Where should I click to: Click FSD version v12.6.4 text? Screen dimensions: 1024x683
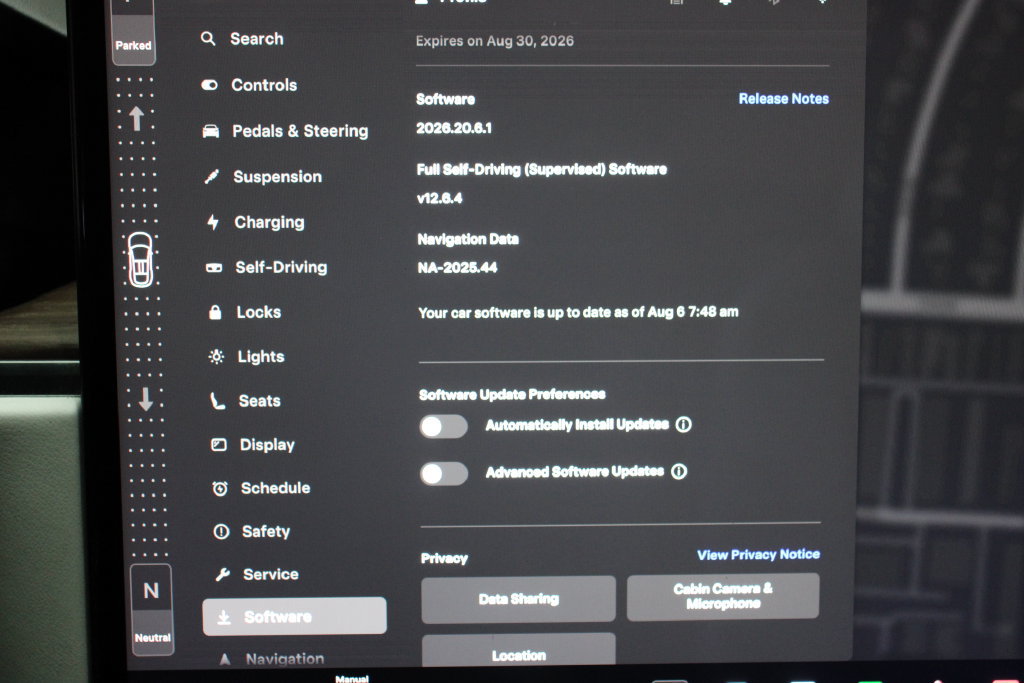(440, 199)
